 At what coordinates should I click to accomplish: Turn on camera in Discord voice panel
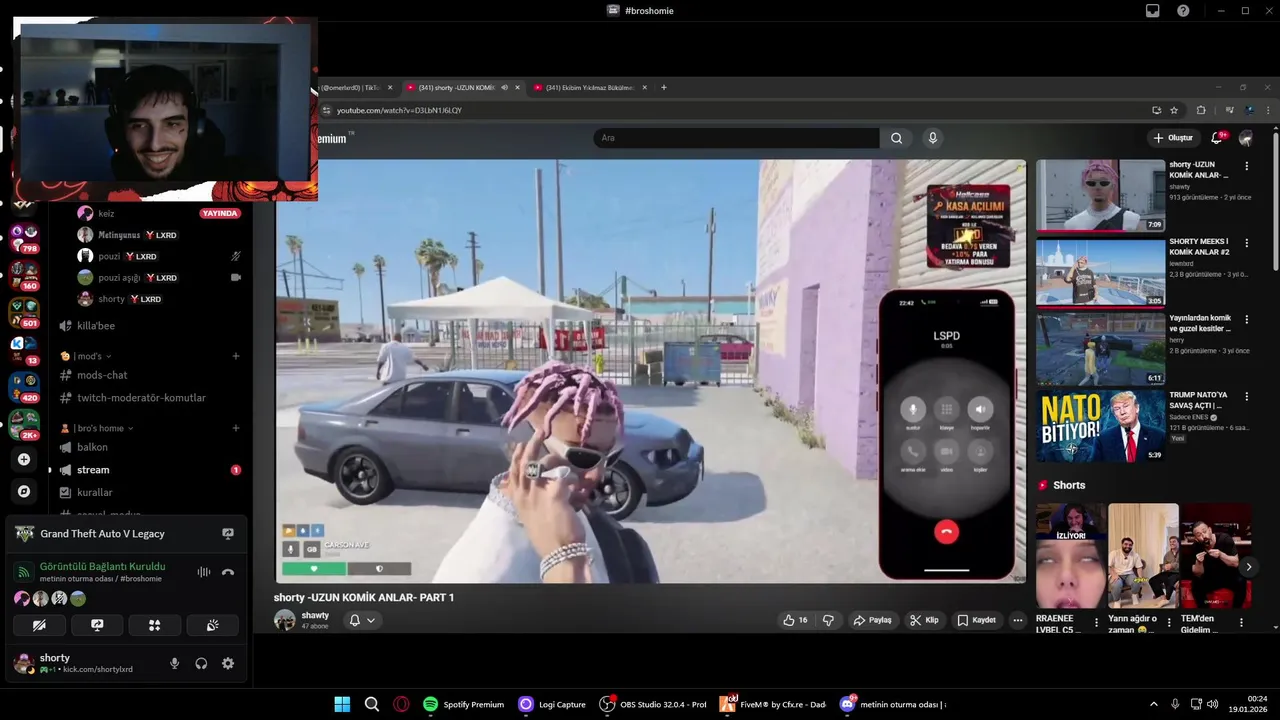(39, 625)
